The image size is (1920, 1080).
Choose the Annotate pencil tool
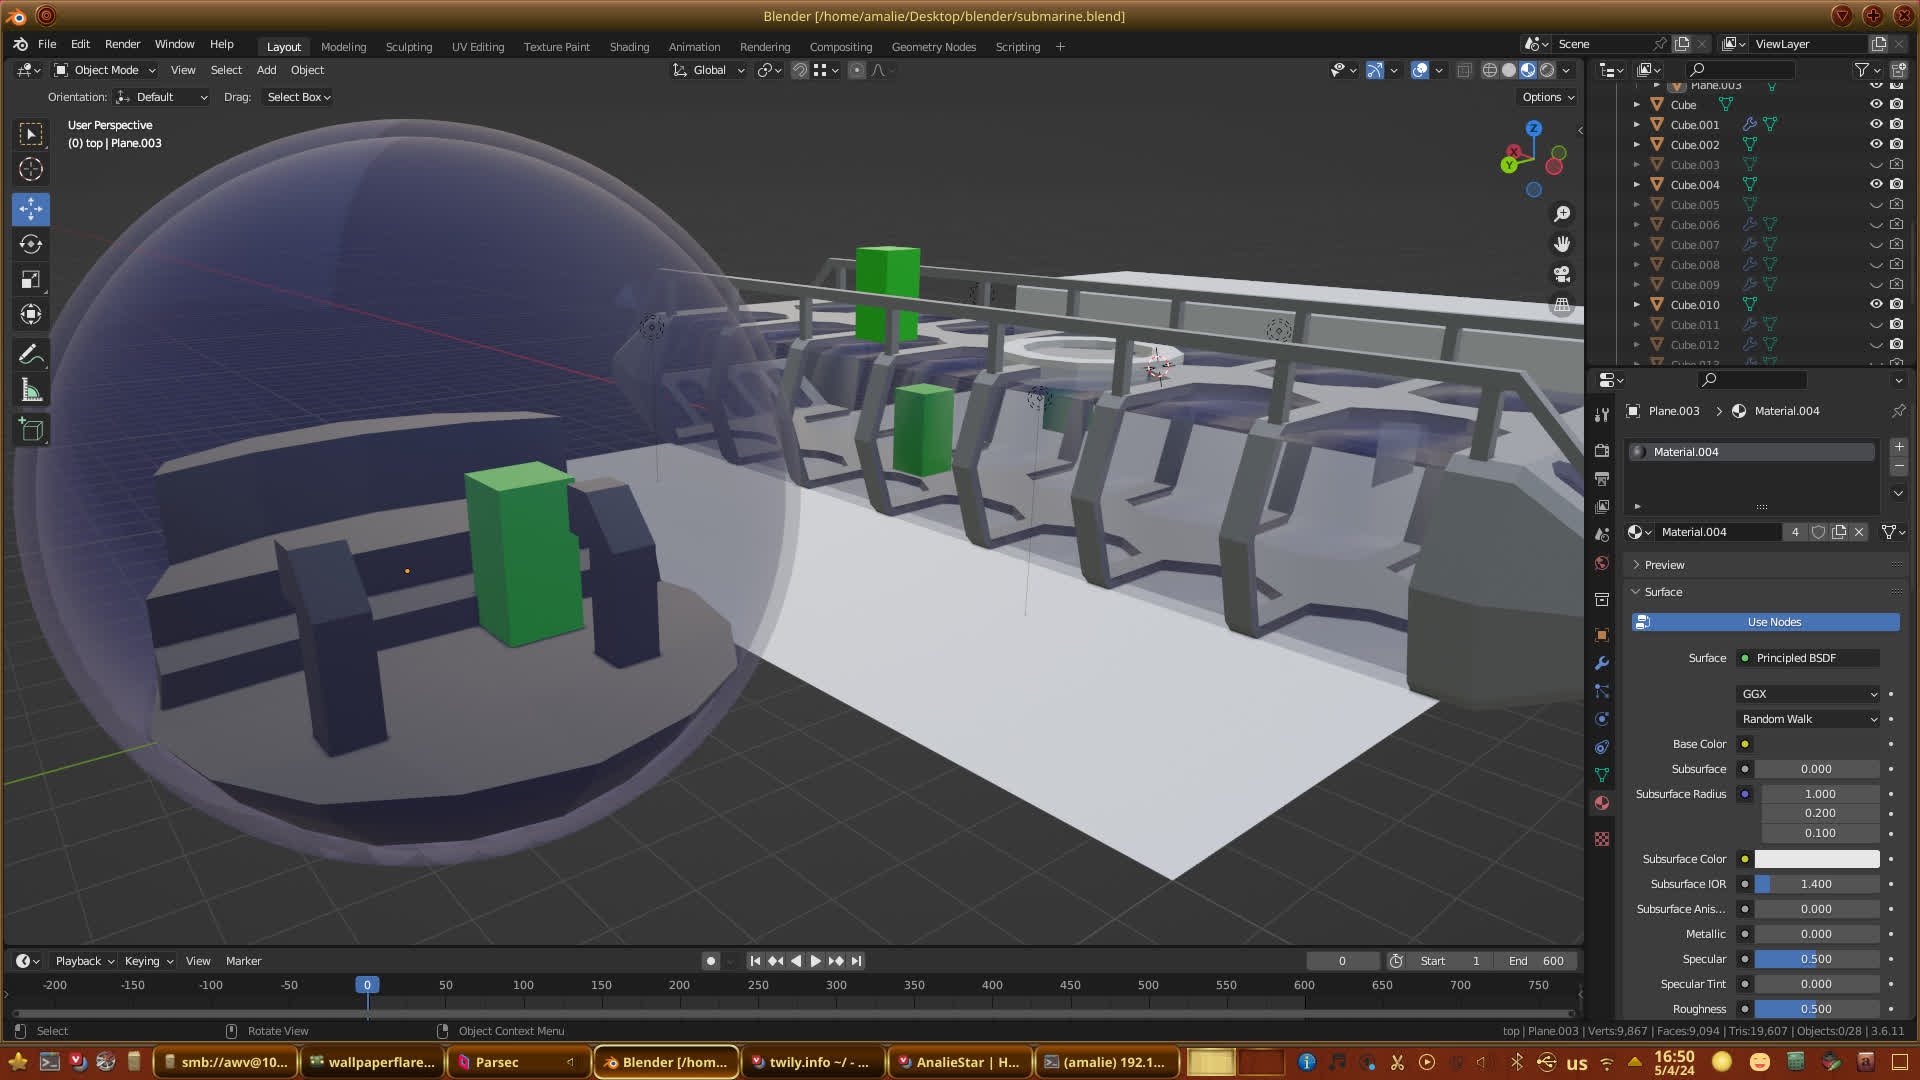pos(31,355)
